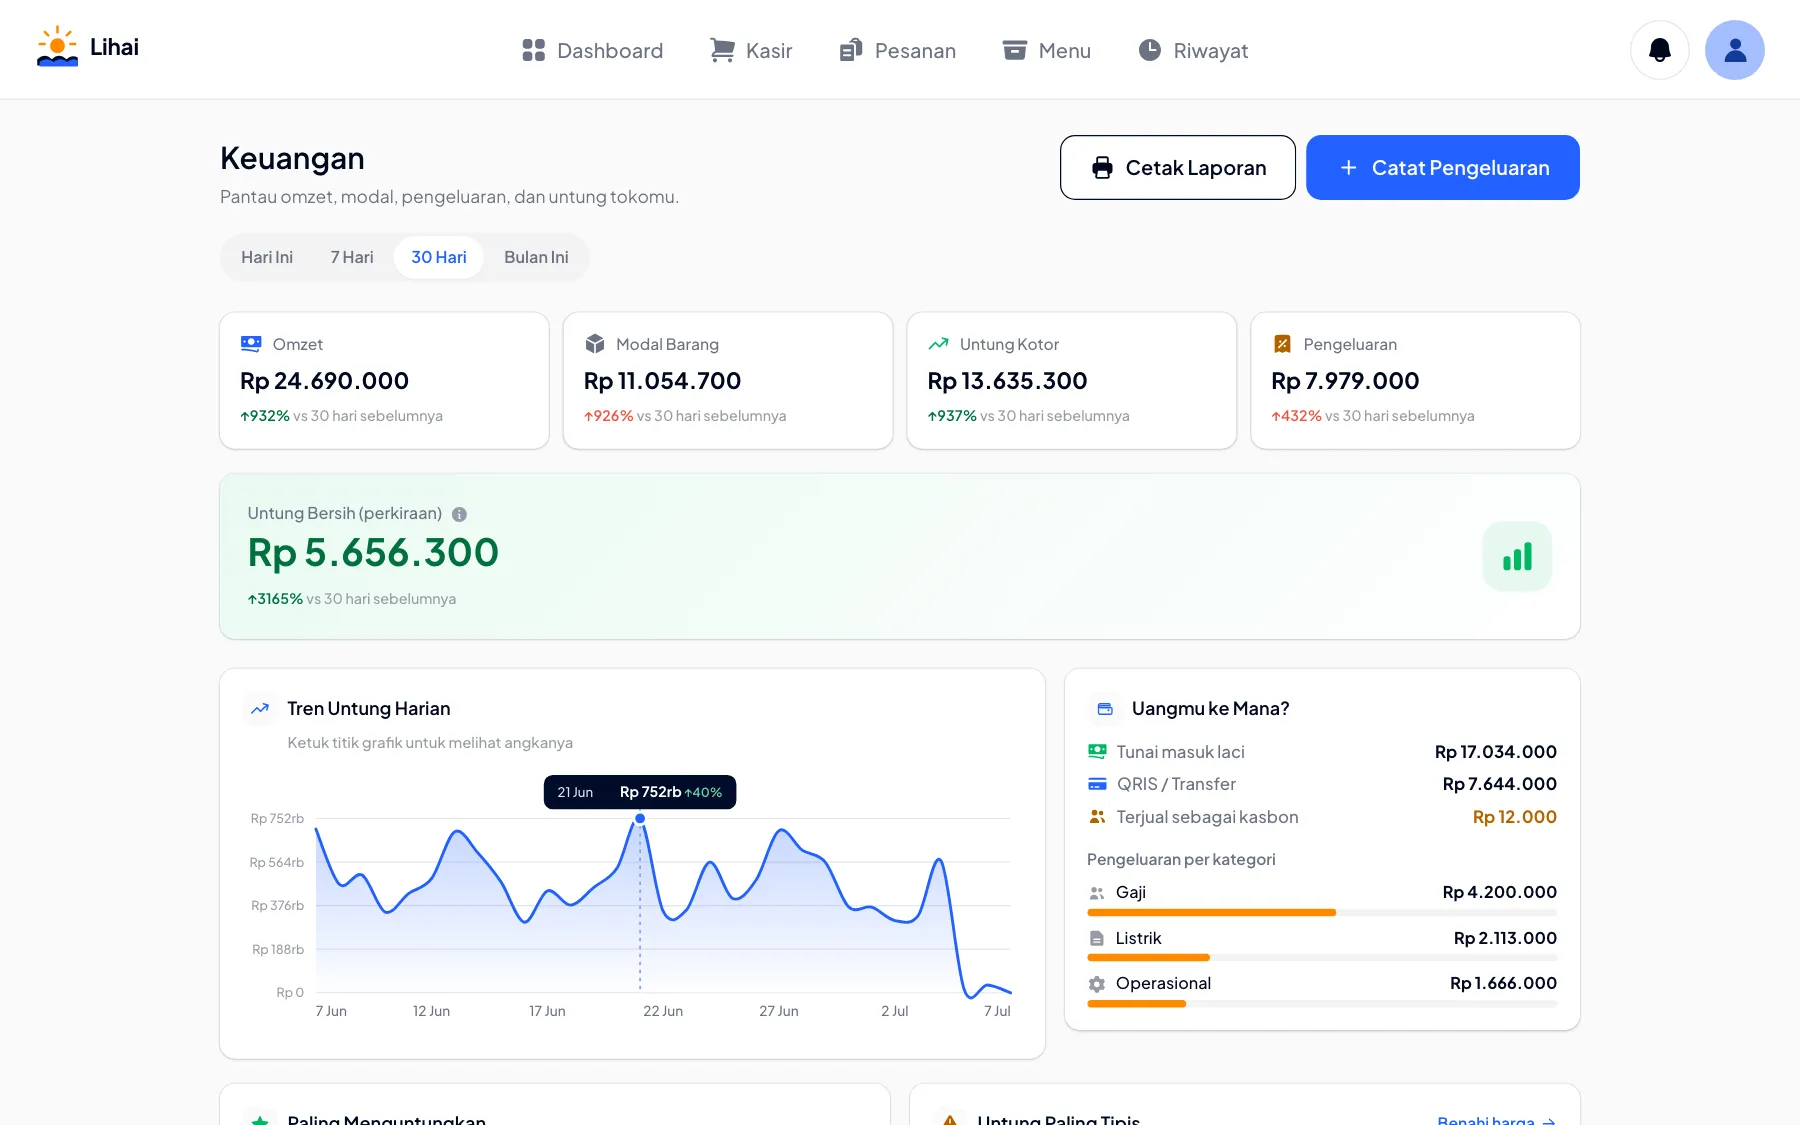The height and width of the screenshot is (1125, 1800).
Task: Select the Hari Ini period filter
Action: tap(267, 258)
